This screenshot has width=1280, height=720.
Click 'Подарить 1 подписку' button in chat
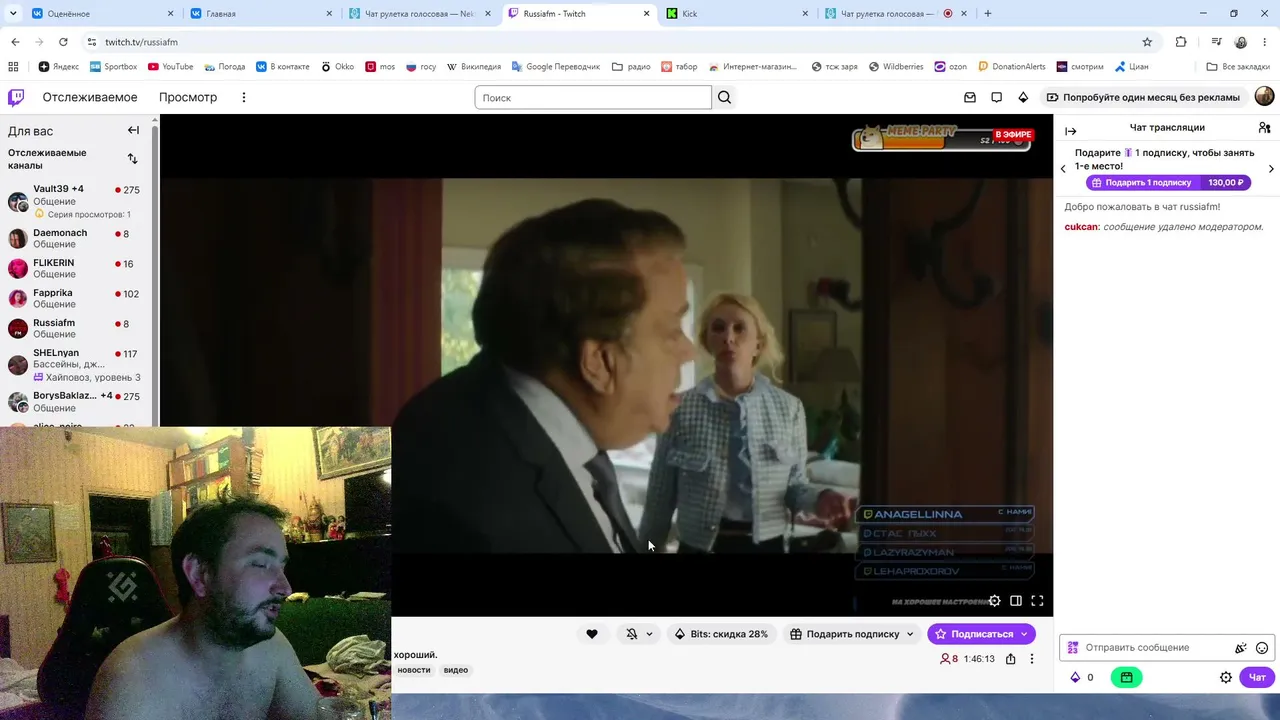[x=1168, y=183]
